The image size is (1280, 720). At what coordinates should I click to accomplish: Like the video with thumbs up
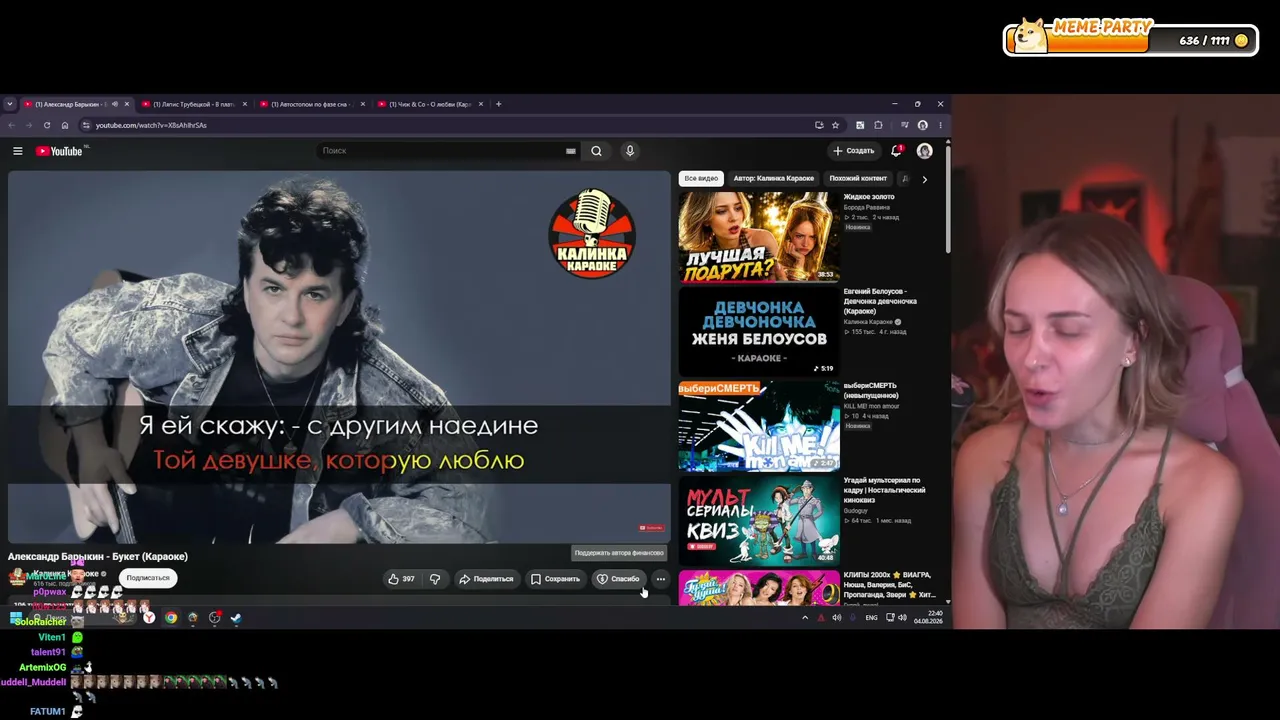click(402, 579)
